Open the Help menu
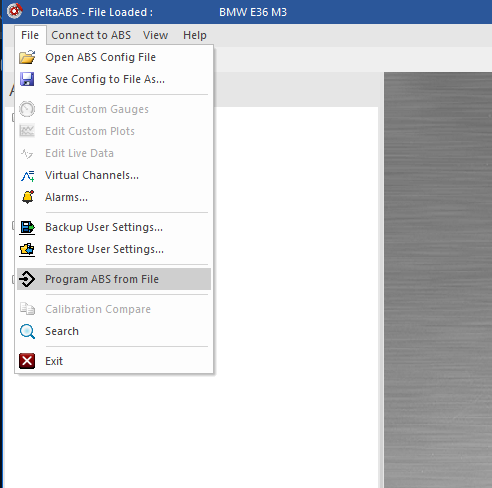 pyautogui.click(x=195, y=35)
